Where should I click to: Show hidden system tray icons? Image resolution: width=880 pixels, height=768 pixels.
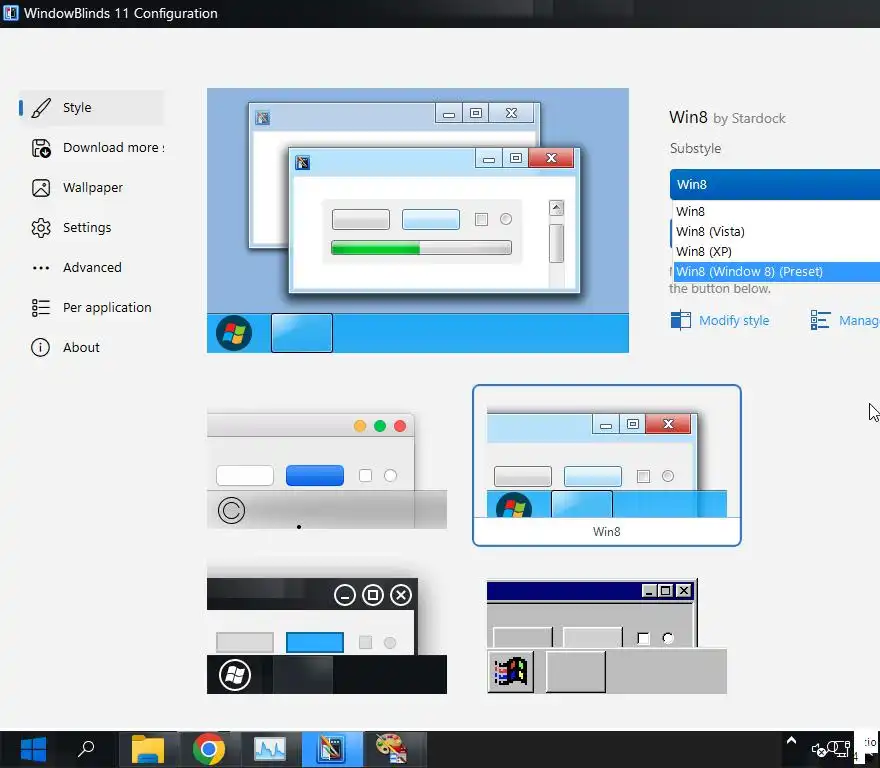791,740
